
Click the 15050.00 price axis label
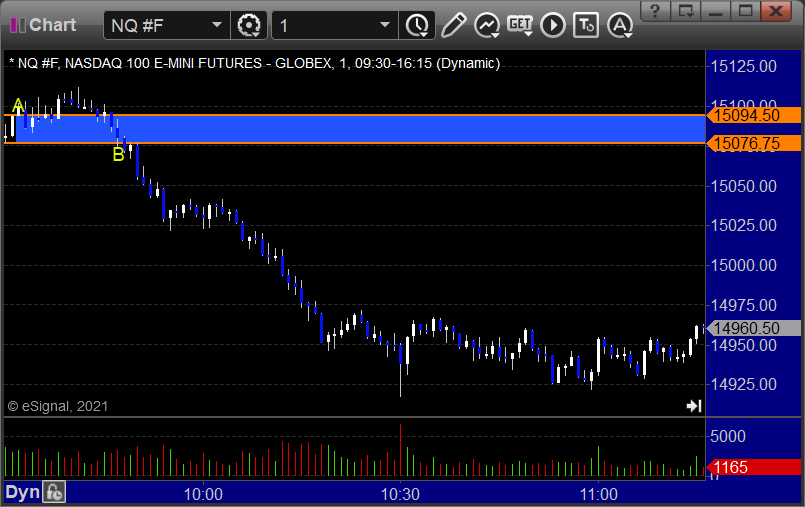point(743,186)
